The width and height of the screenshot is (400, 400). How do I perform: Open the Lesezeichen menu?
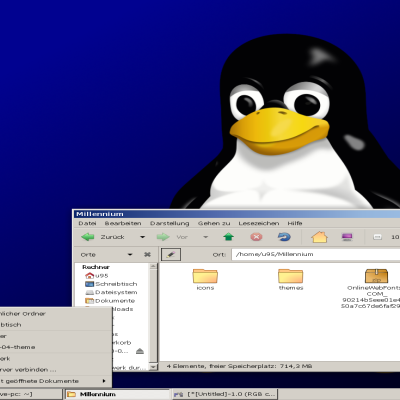[x=259, y=223]
